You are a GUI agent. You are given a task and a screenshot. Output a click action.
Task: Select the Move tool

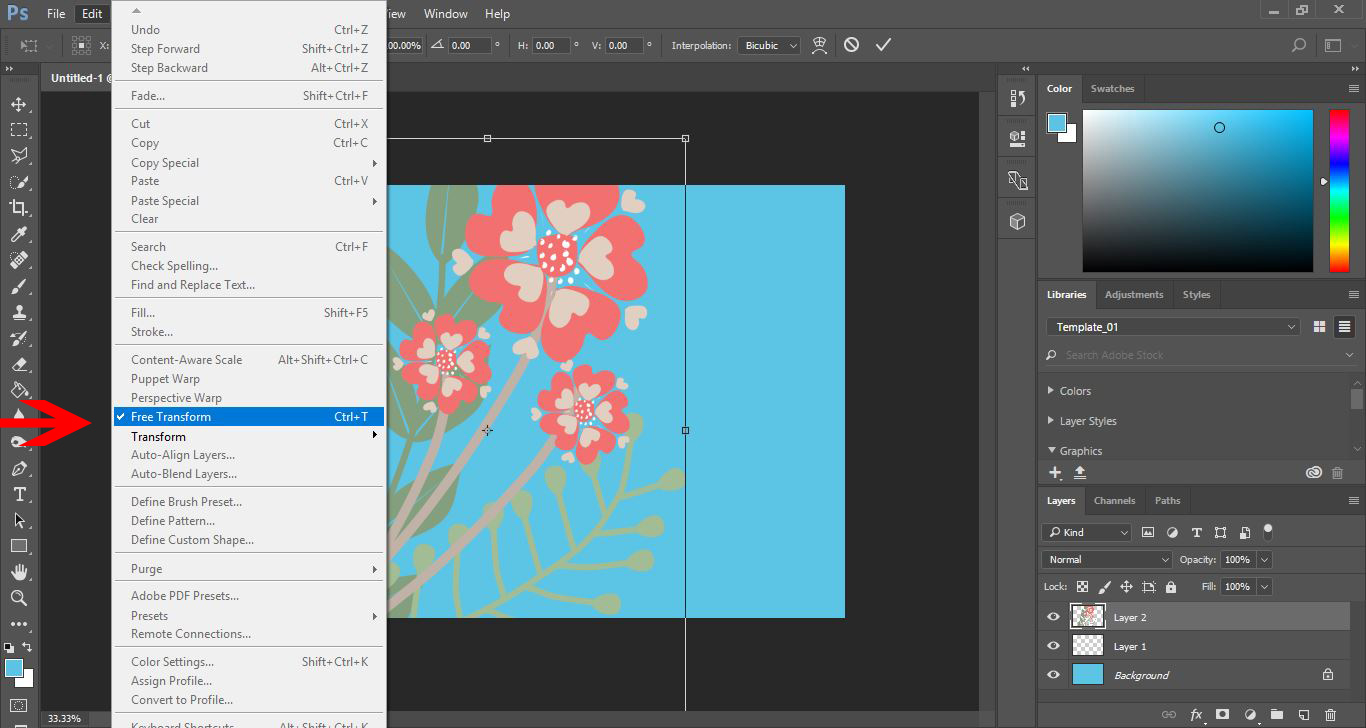coord(19,104)
